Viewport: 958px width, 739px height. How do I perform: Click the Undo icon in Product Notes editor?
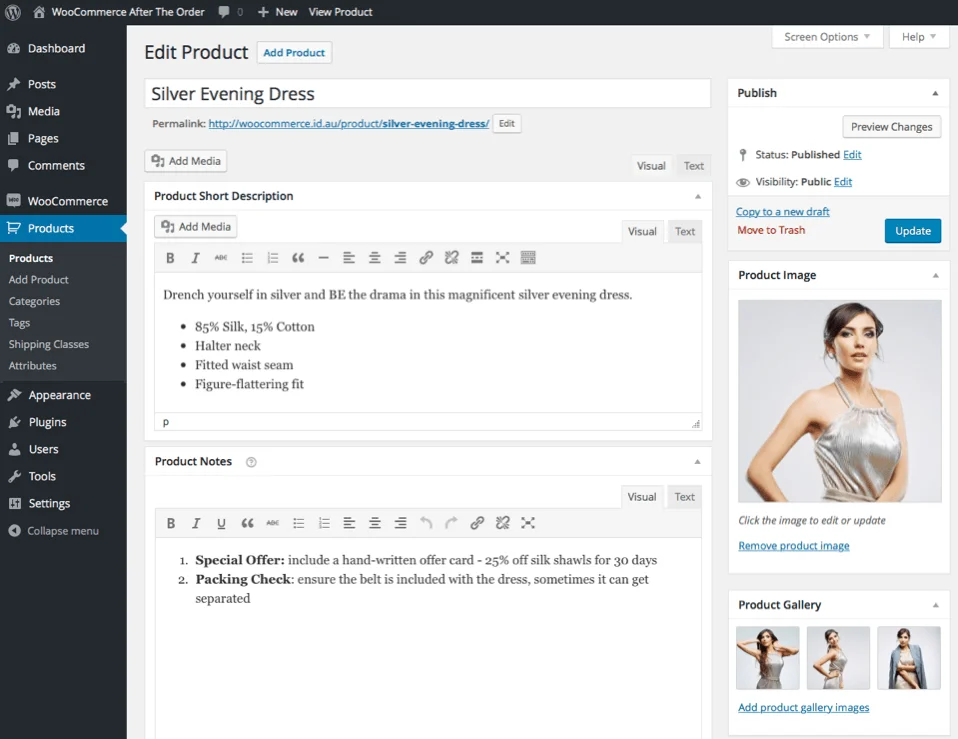click(x=426, y=523)
